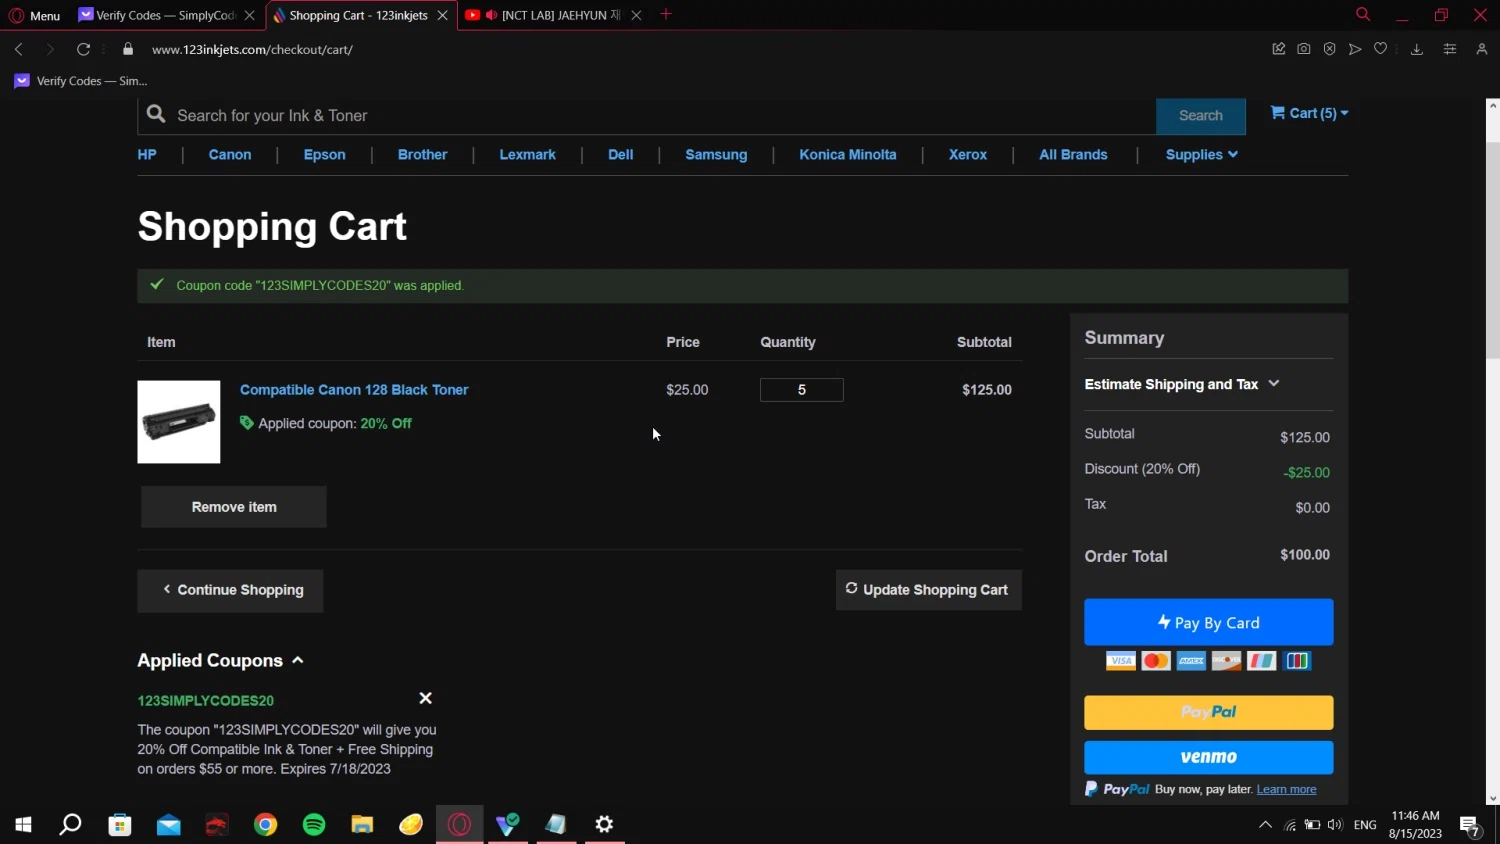Open Windows taskbar search
This screenshot has width=1500, height=844.
(x=70, y=824)
